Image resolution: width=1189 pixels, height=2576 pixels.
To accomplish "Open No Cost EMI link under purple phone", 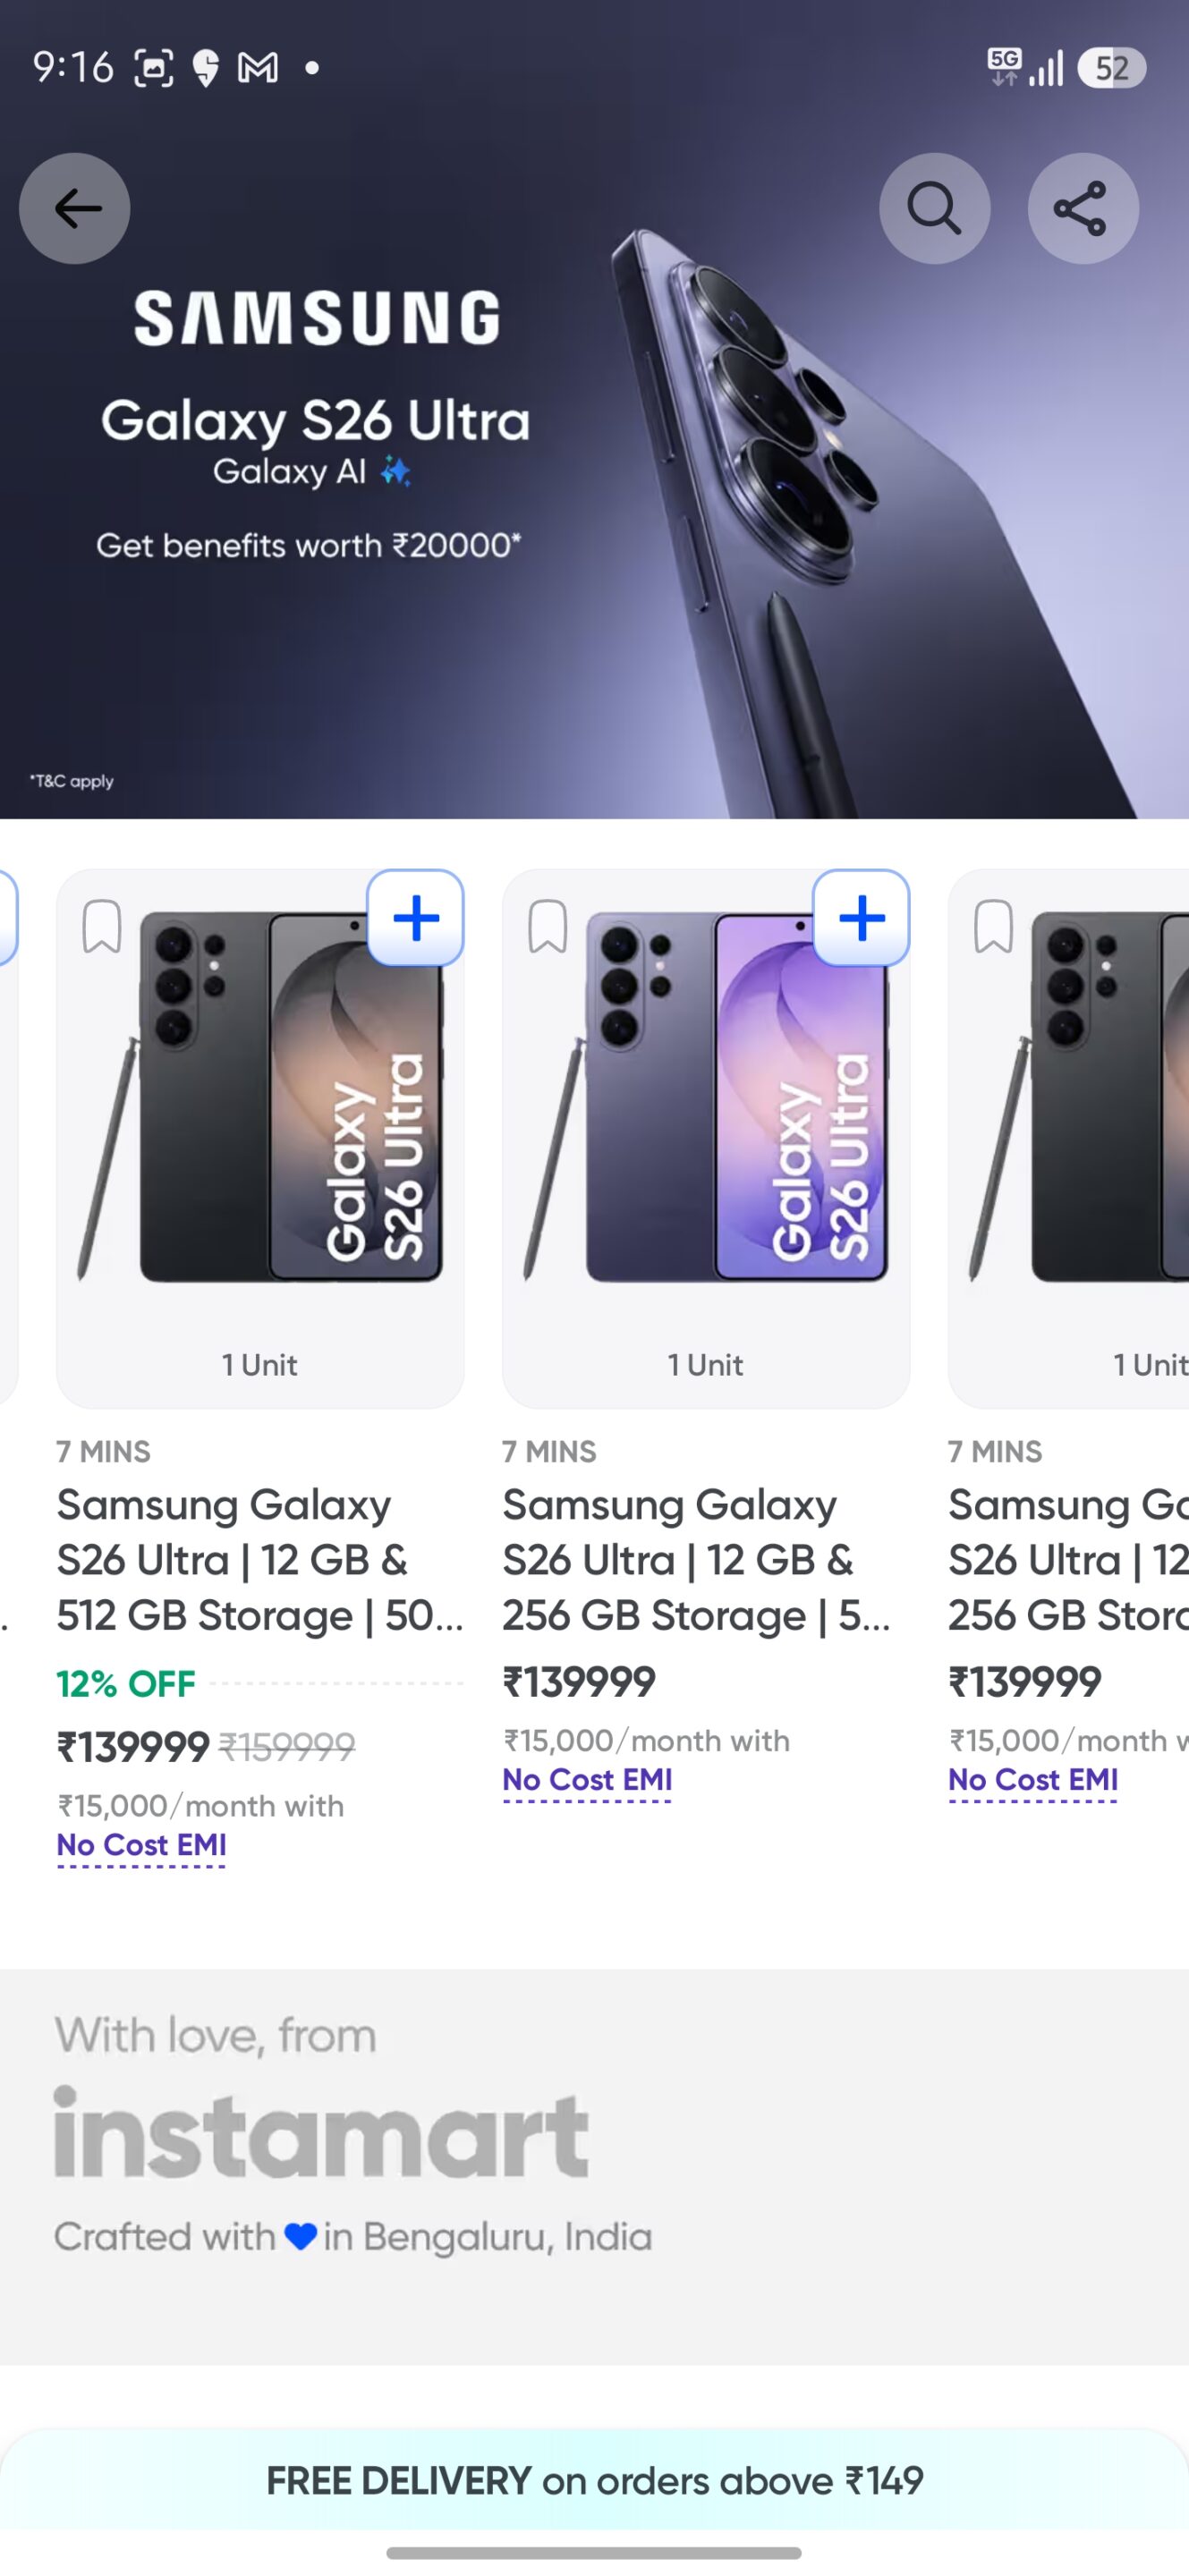I will tap(587, 1780).
